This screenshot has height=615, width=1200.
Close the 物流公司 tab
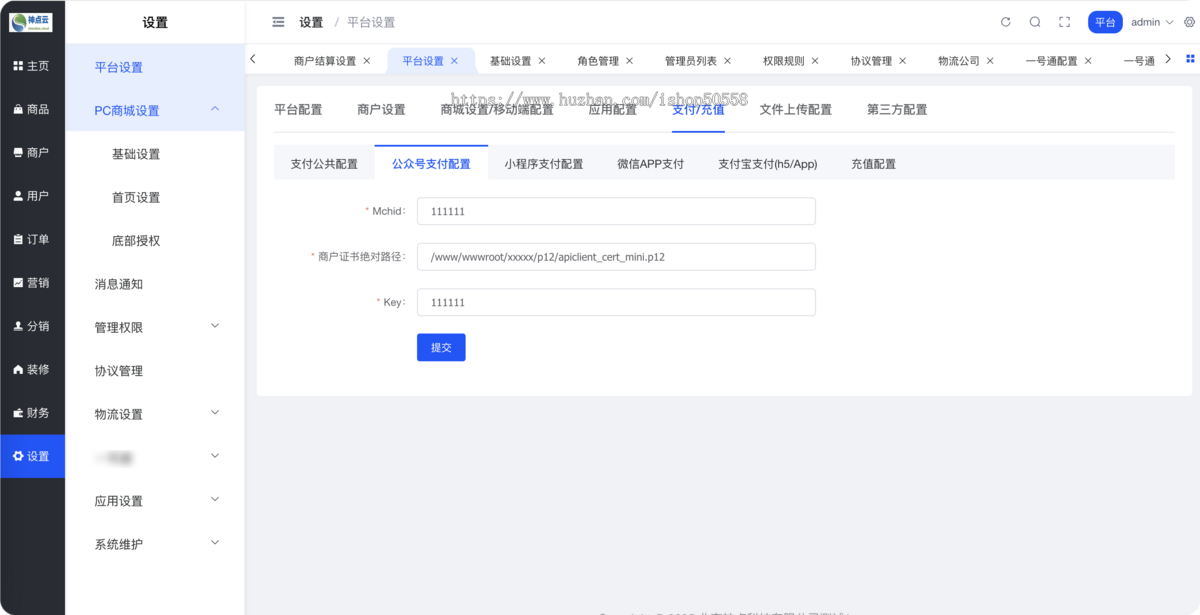(x=990, y=61)
